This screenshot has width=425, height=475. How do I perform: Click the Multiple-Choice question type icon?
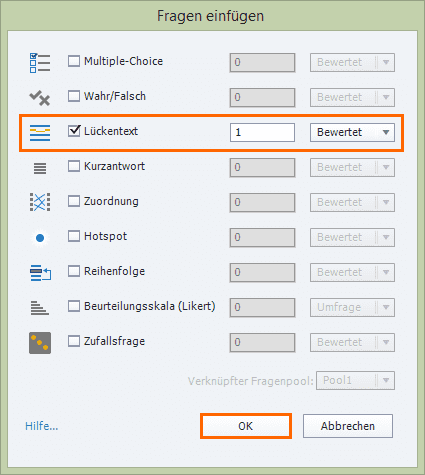click(x=40, y=63)
